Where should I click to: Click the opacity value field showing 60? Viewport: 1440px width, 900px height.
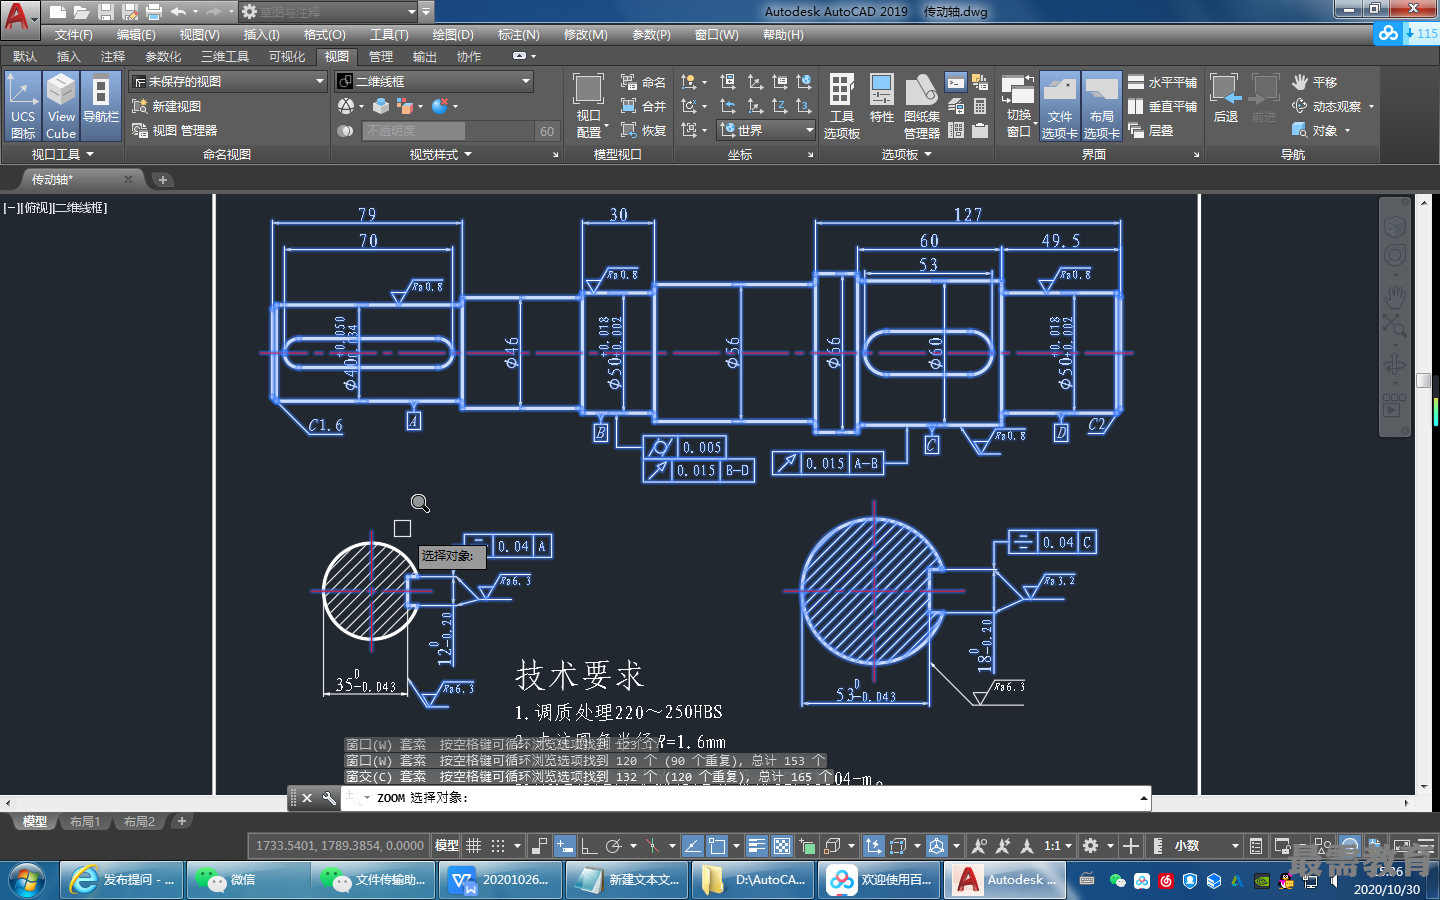click(x=547, y=131)
